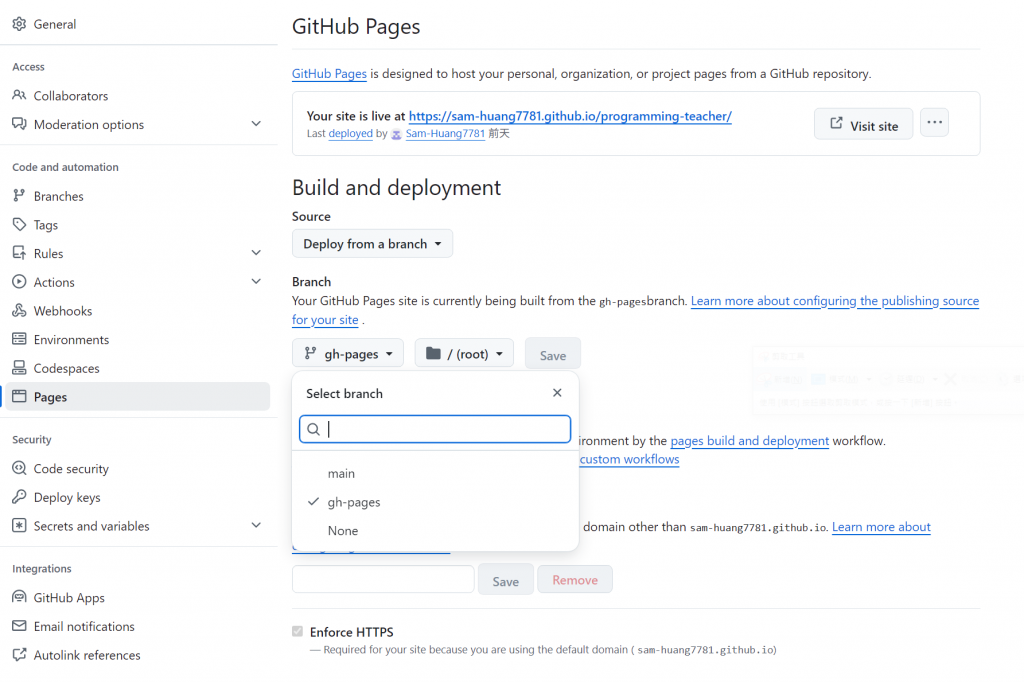Click the Email notifications envelope icon
The height and width of the screenshot is (682, 1024).
tap(19, 626)
